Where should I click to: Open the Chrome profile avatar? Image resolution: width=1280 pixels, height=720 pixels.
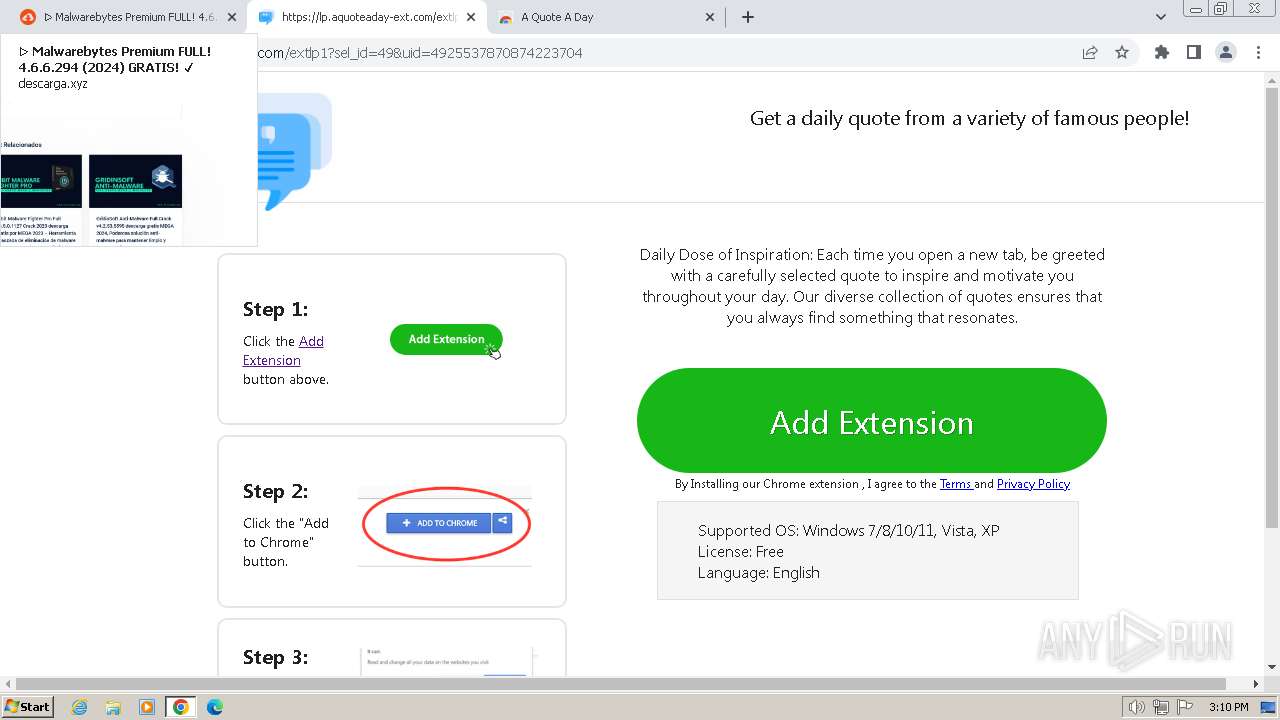click(1225, 53)
